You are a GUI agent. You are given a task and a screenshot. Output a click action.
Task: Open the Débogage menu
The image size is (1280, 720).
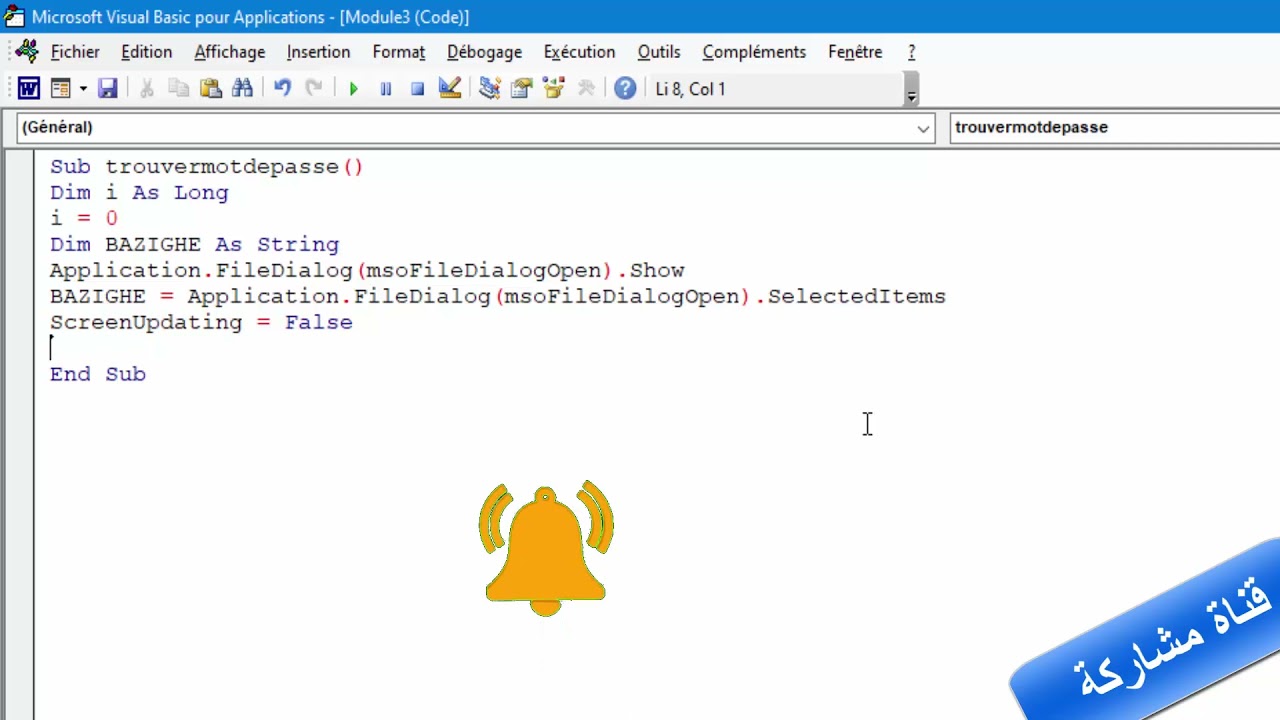(485, 52)
